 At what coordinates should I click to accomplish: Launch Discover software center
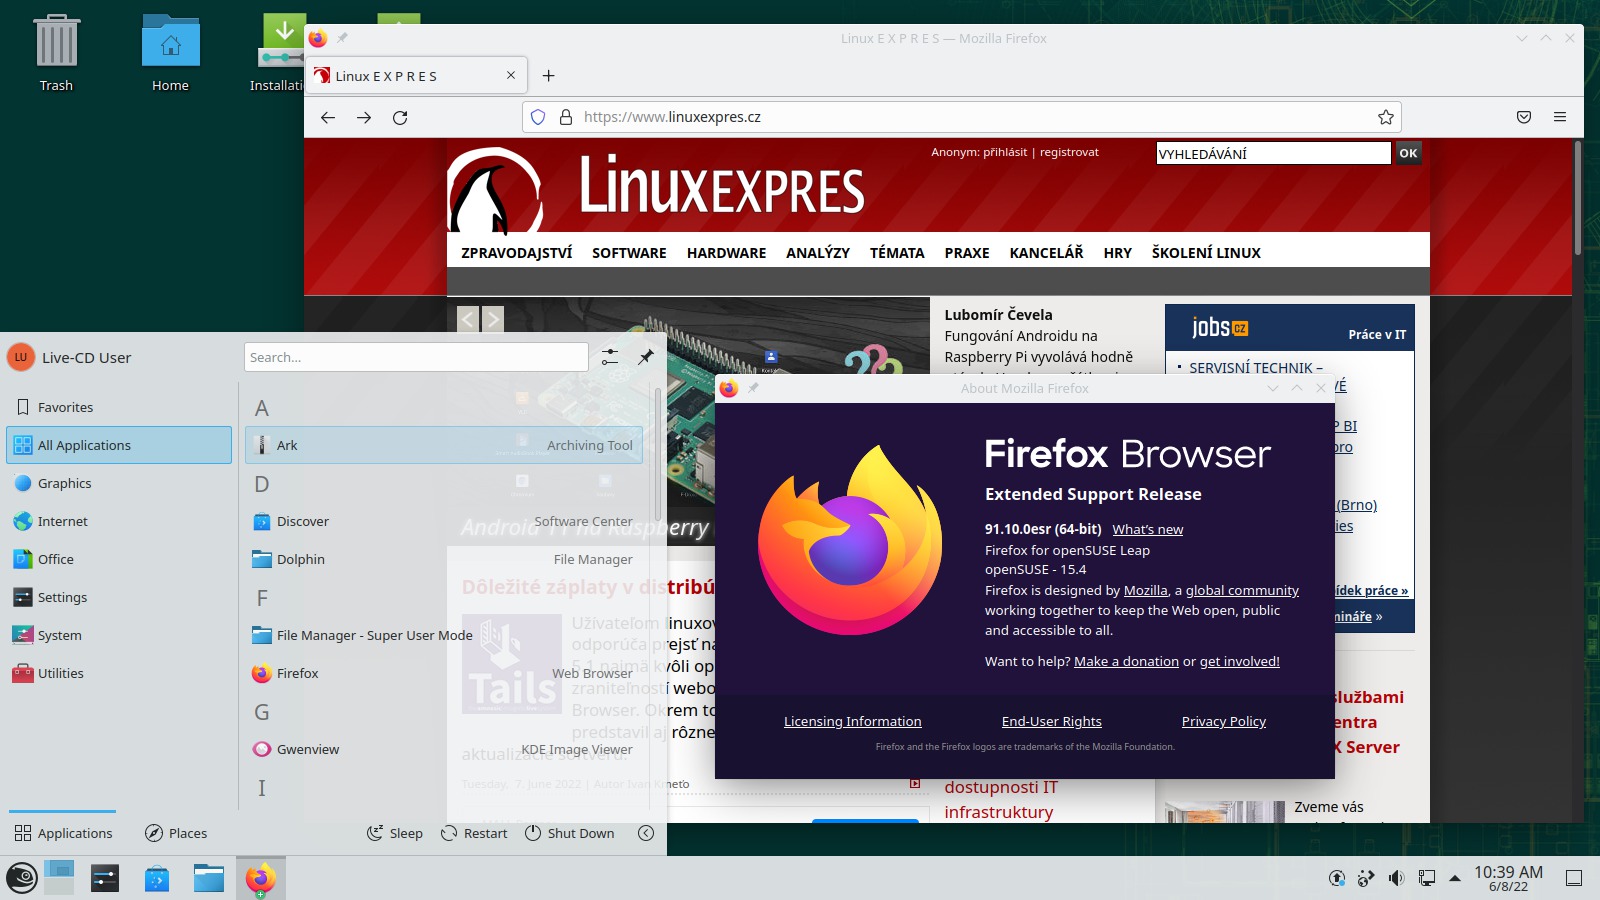pos(444,521)
